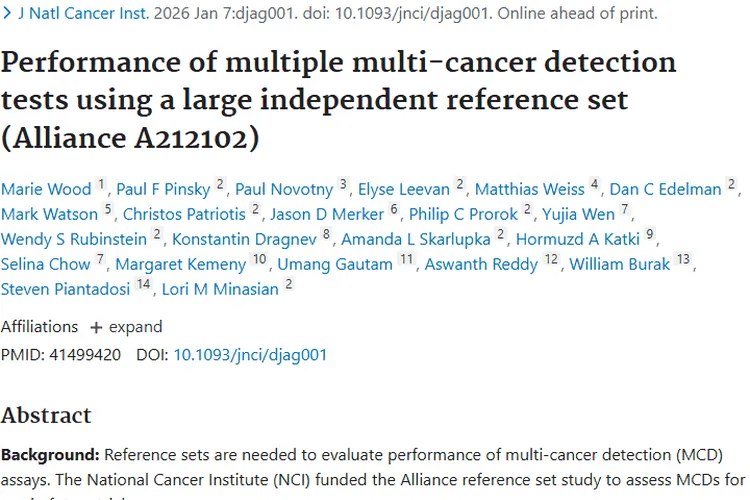Select author Paul F Pinsky
The image size is (750, 500).
tap(164, 189)
